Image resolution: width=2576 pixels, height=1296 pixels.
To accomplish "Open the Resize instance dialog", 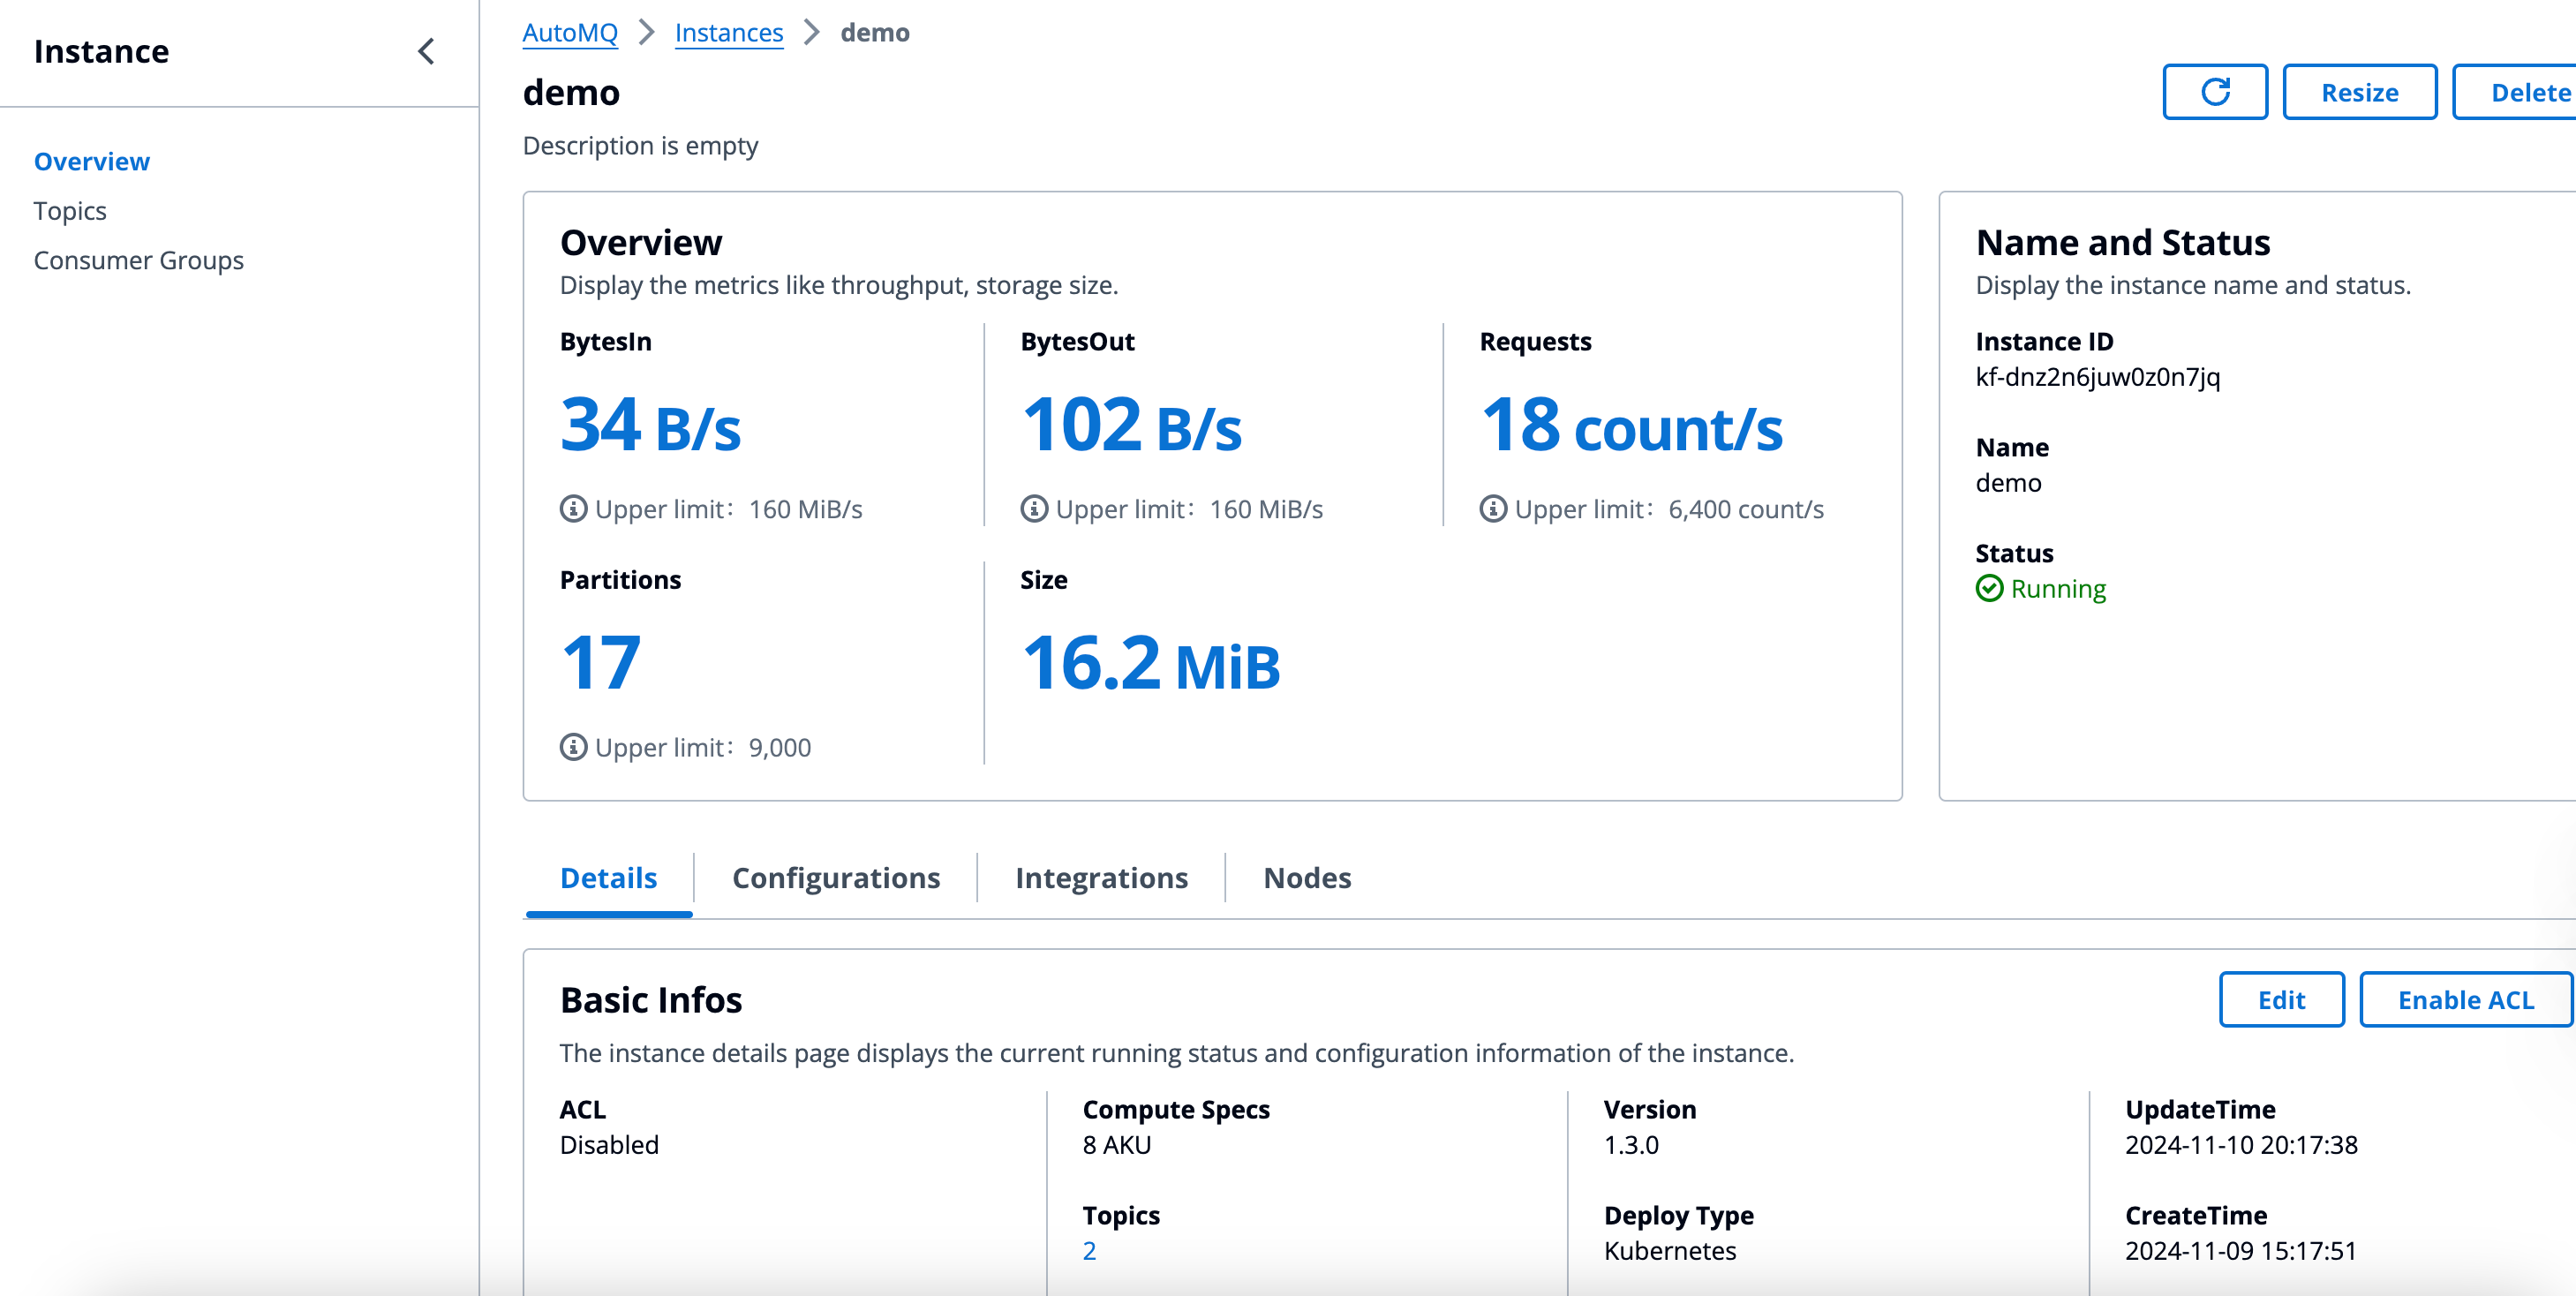I will point(2360,92).
